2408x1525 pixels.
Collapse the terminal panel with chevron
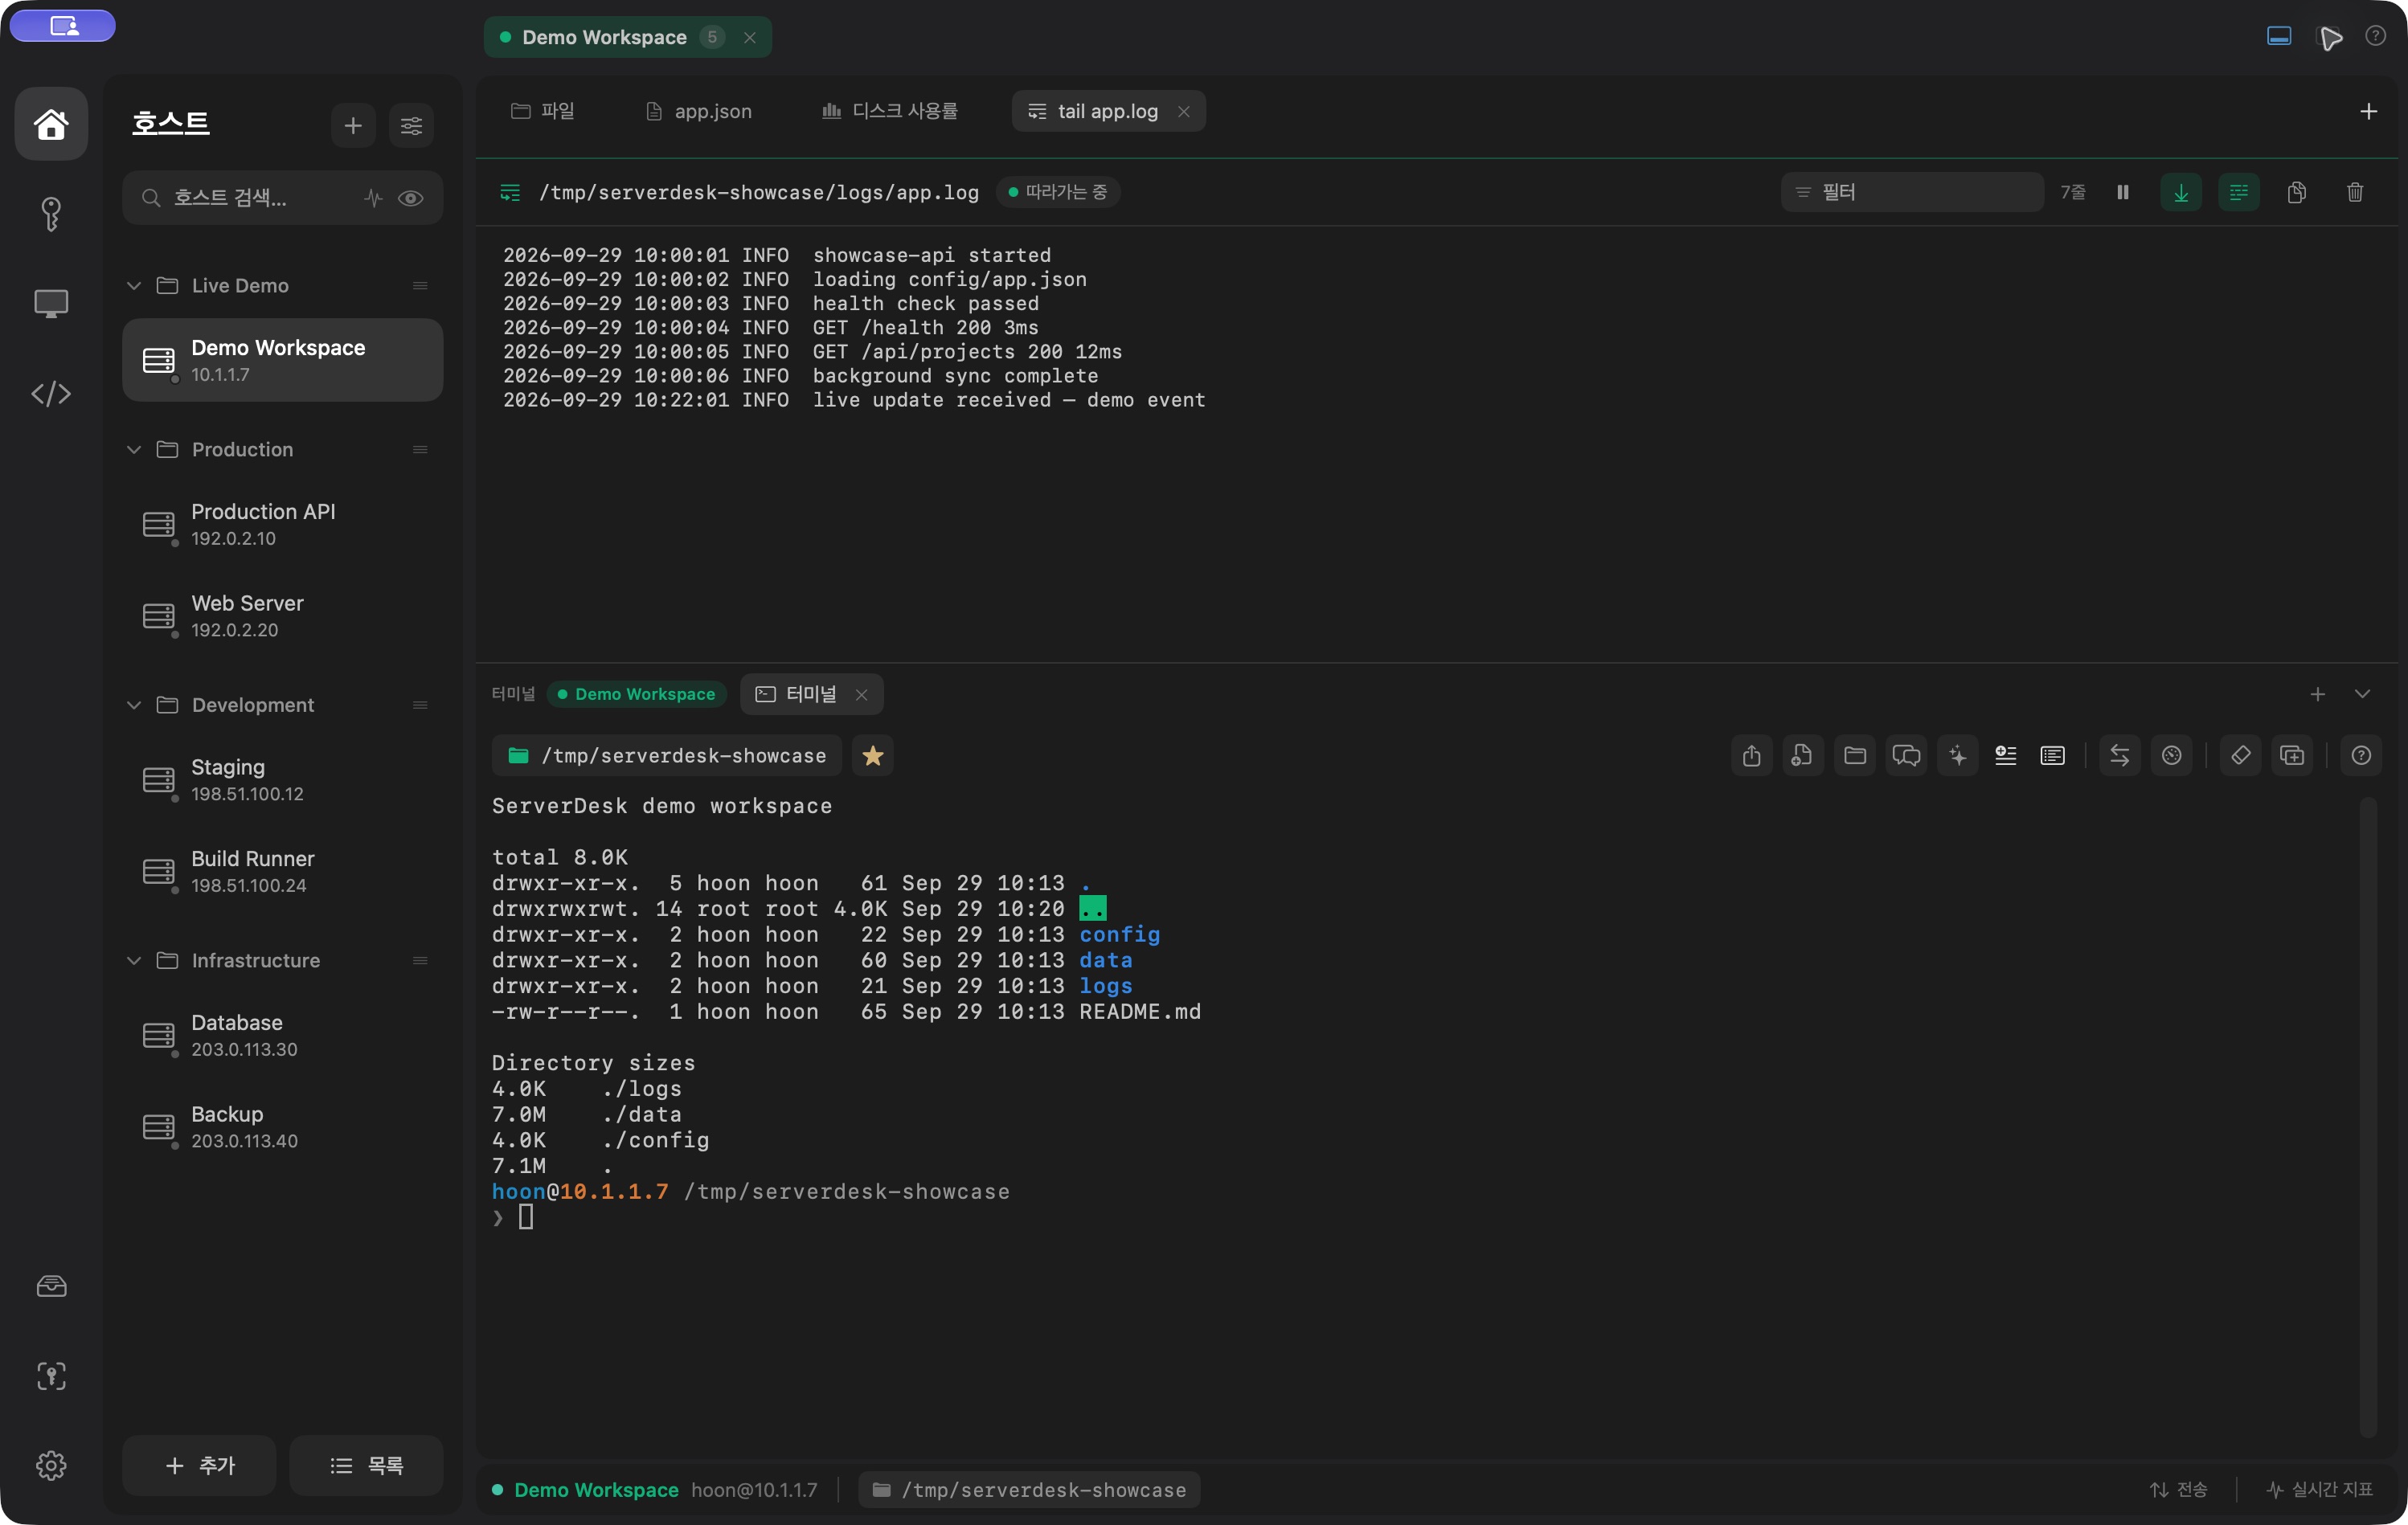tap(2362, 694)
